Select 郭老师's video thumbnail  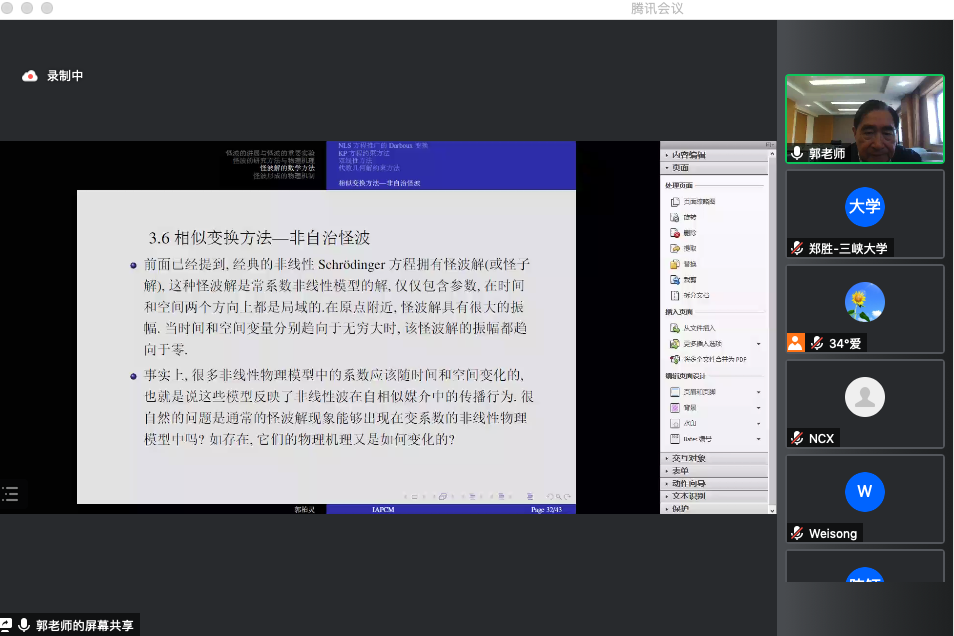[x=864, y=117]
